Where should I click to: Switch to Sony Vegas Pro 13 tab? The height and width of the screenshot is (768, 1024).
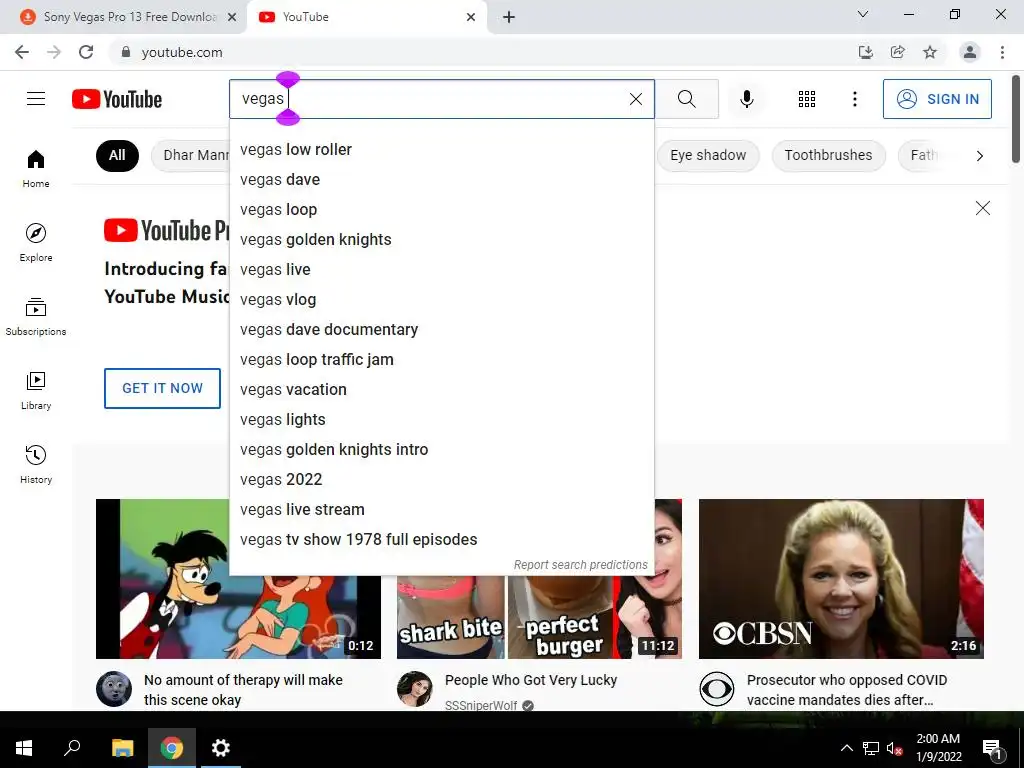click(123, 17)
